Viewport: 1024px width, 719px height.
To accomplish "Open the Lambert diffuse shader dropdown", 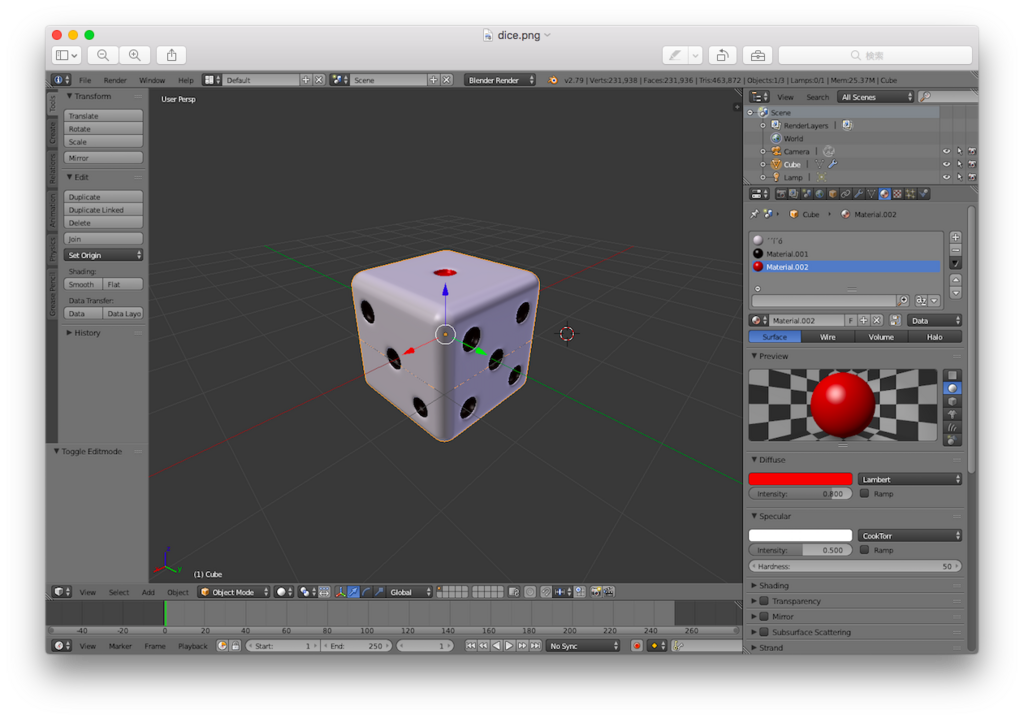I will coord(910,479).
